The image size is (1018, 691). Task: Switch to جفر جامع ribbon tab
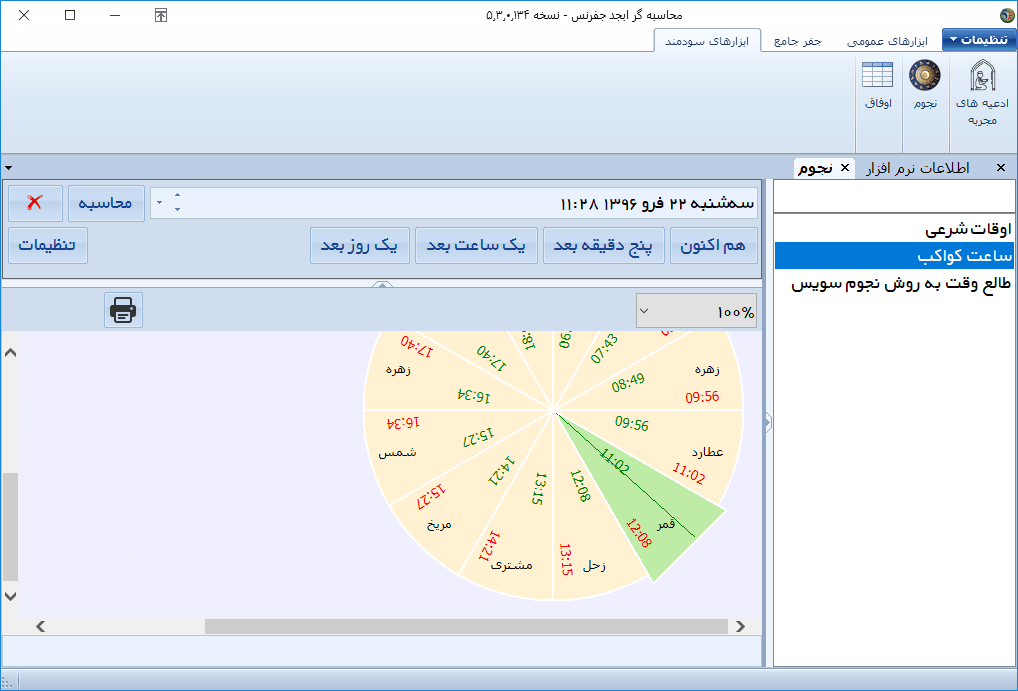click(x=797, y=41)
